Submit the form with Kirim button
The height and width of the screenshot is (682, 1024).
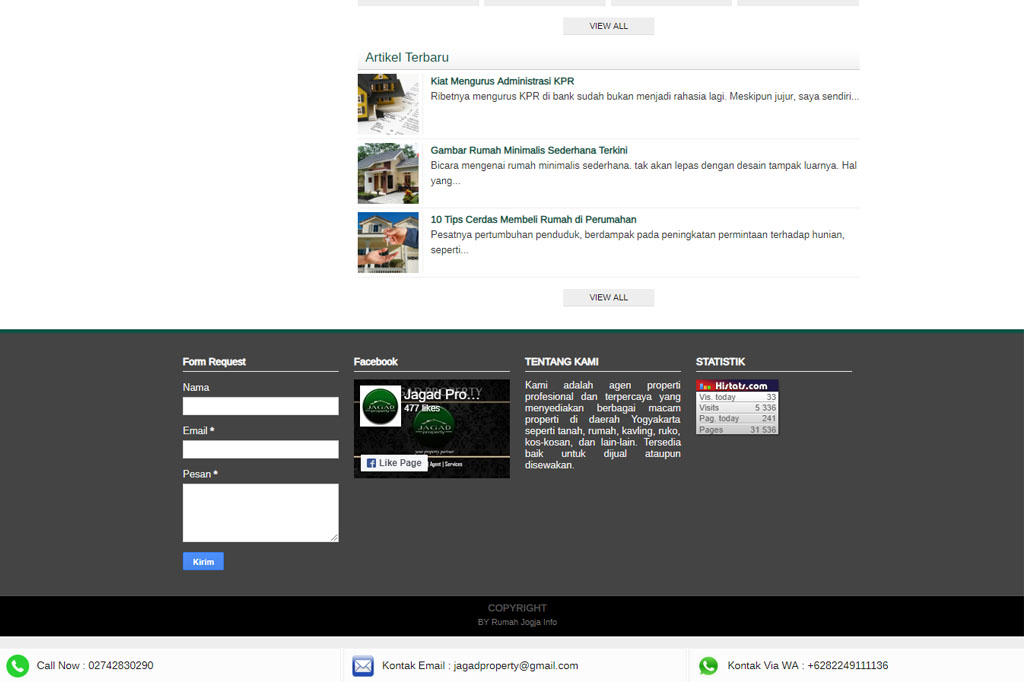pyautogui.click(x=203, y=562)
